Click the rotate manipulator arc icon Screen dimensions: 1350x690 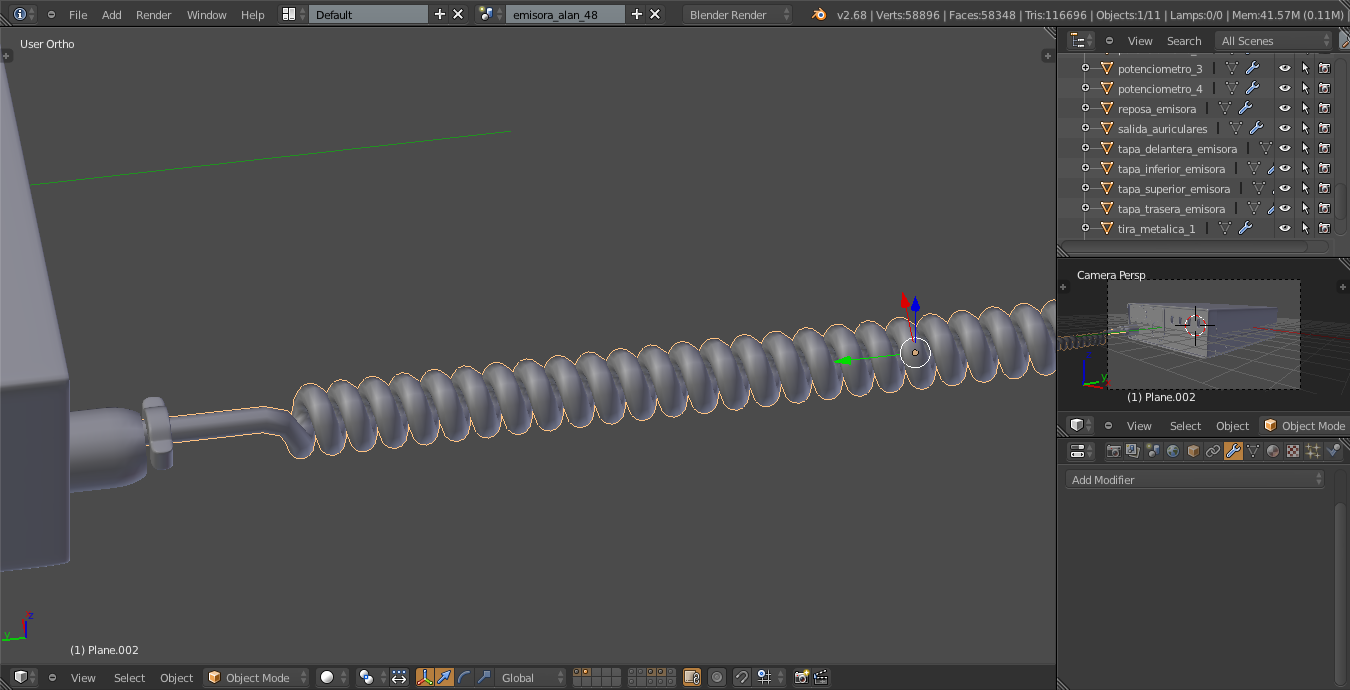464,677
